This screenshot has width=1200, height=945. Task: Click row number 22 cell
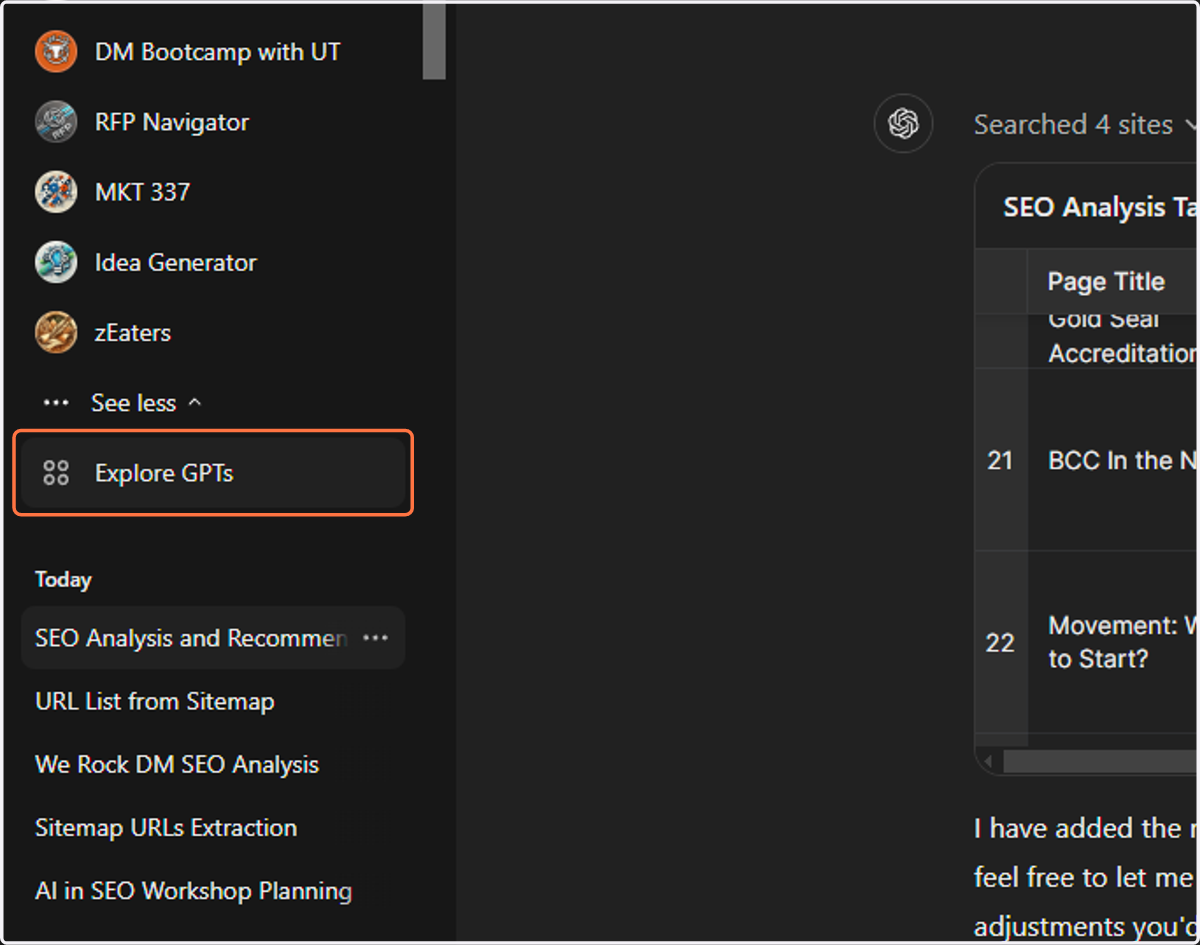point(1000,642)
